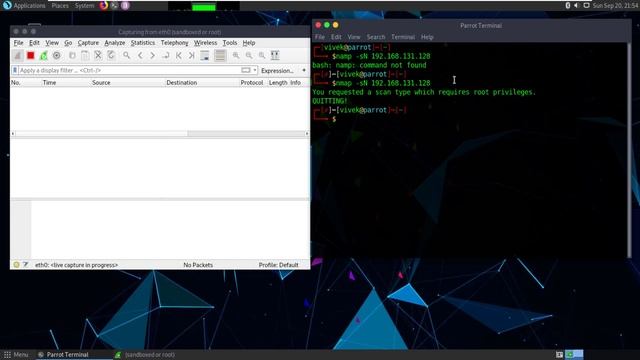Open the Statistics menu
Image resolution: width=640 pixels, height=360 pixels.
tap(143, 43)
